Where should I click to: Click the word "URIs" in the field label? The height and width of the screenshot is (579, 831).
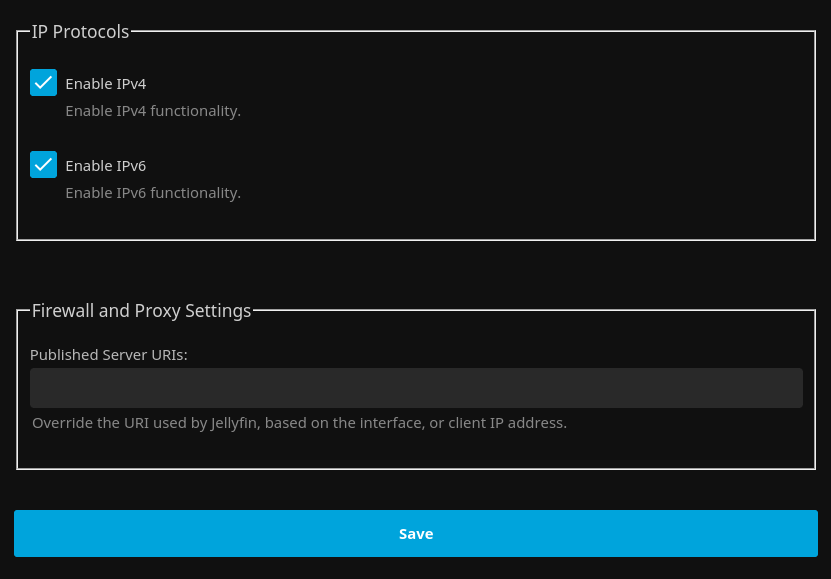click(168, 355)
